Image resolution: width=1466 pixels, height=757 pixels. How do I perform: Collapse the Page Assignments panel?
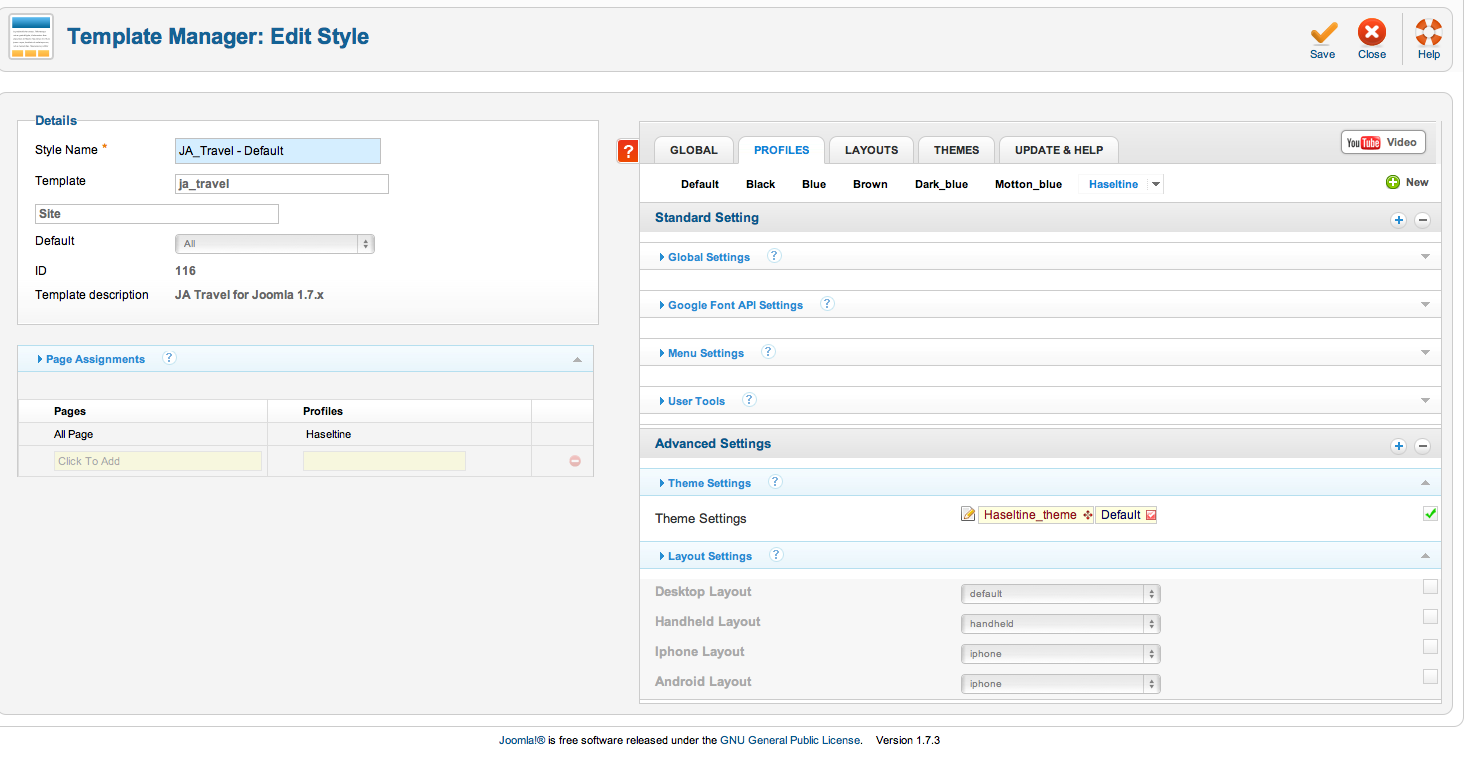(306, 359)
